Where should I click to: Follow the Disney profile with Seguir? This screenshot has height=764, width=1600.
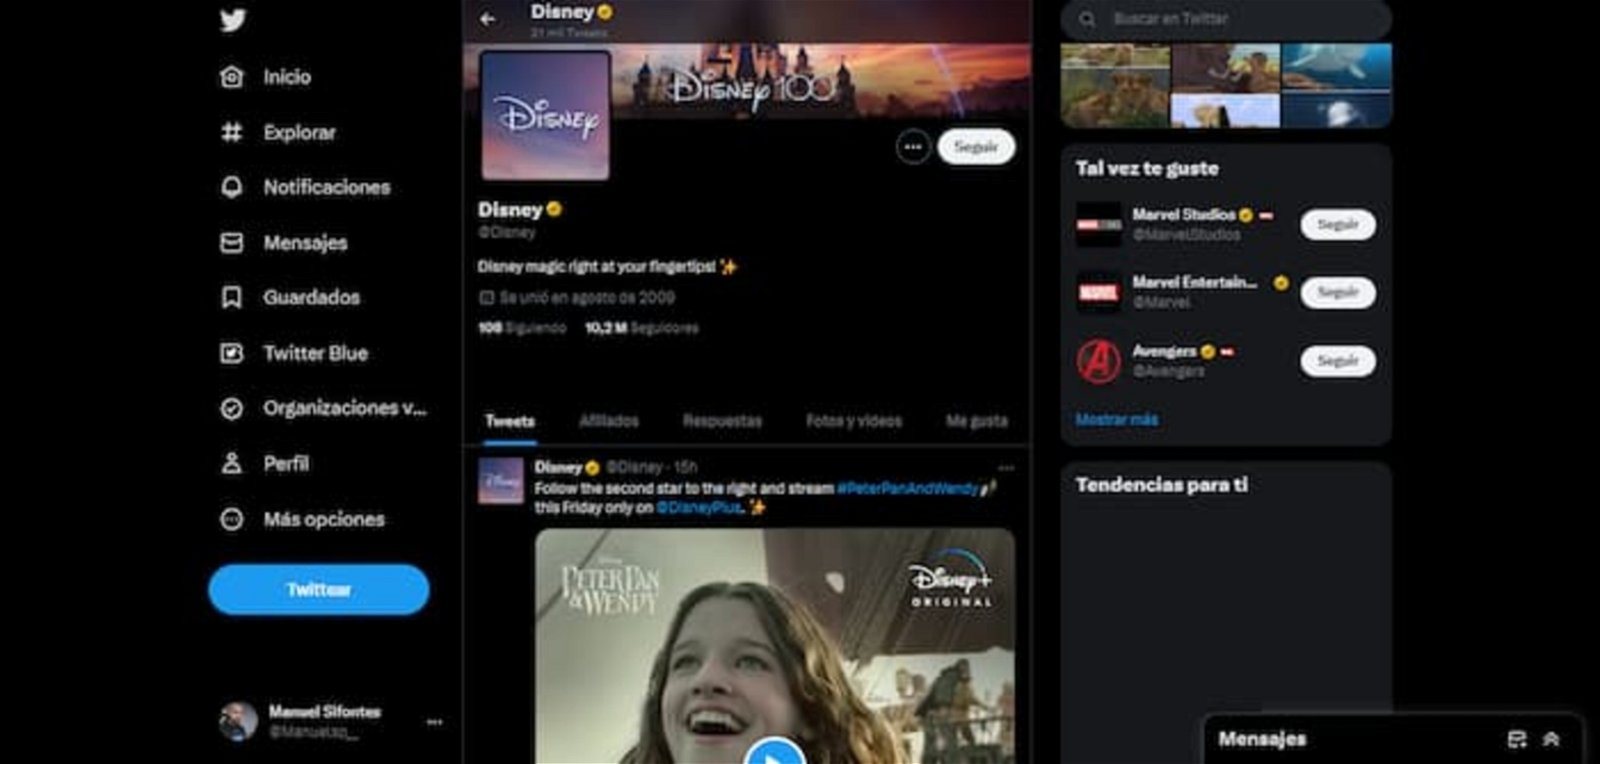pyautogui.click(x=976, y=147)
